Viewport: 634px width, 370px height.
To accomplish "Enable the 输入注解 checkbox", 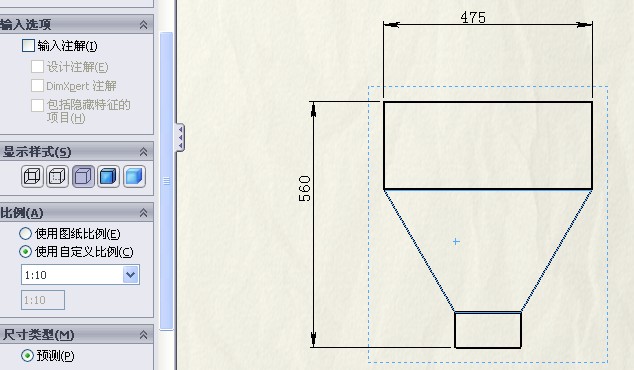I will pos(28,45).
